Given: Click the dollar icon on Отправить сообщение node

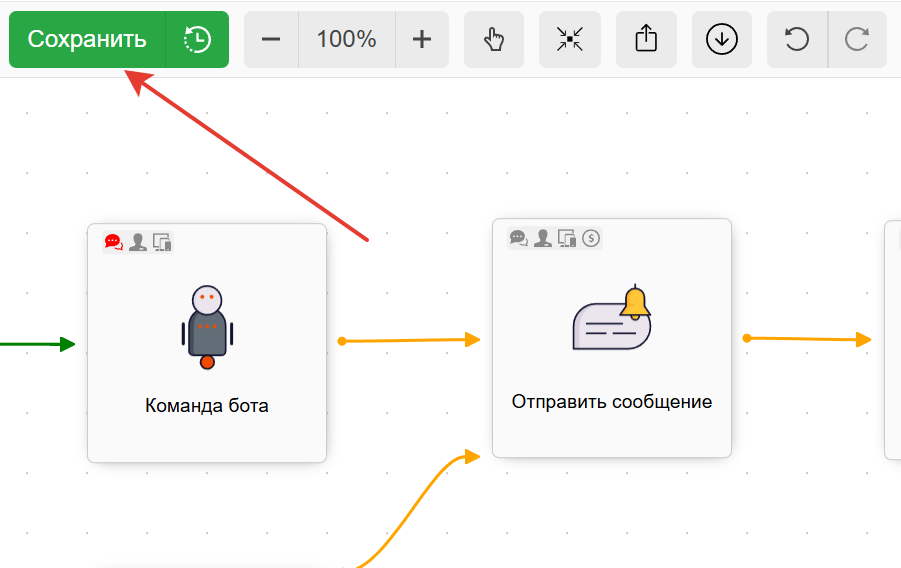Looking at the screenshot, I should click(x=591, y=238).
